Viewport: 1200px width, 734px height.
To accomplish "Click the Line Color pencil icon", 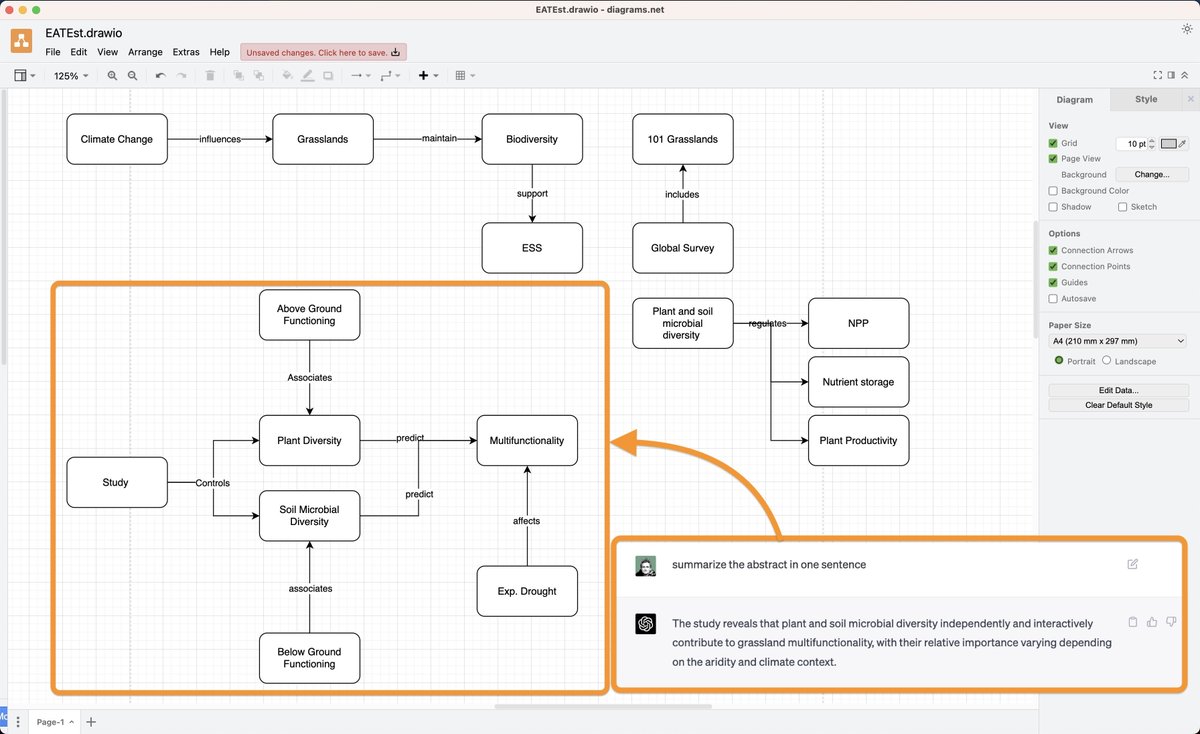I will [x=307, y=75].
